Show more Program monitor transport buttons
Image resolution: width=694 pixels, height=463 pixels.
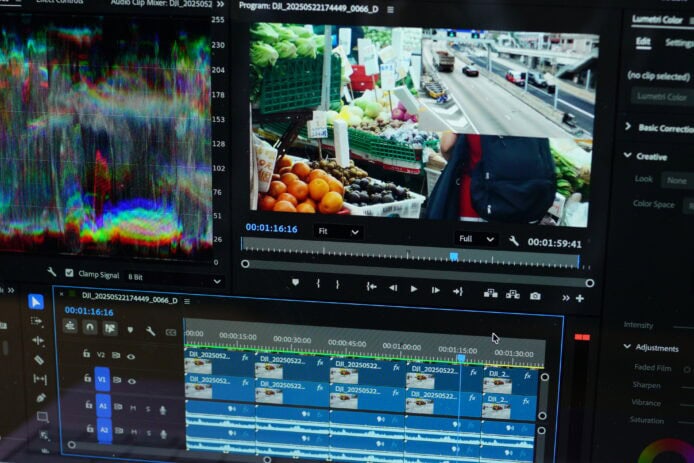pyautogui.click(x=566, y=298)
